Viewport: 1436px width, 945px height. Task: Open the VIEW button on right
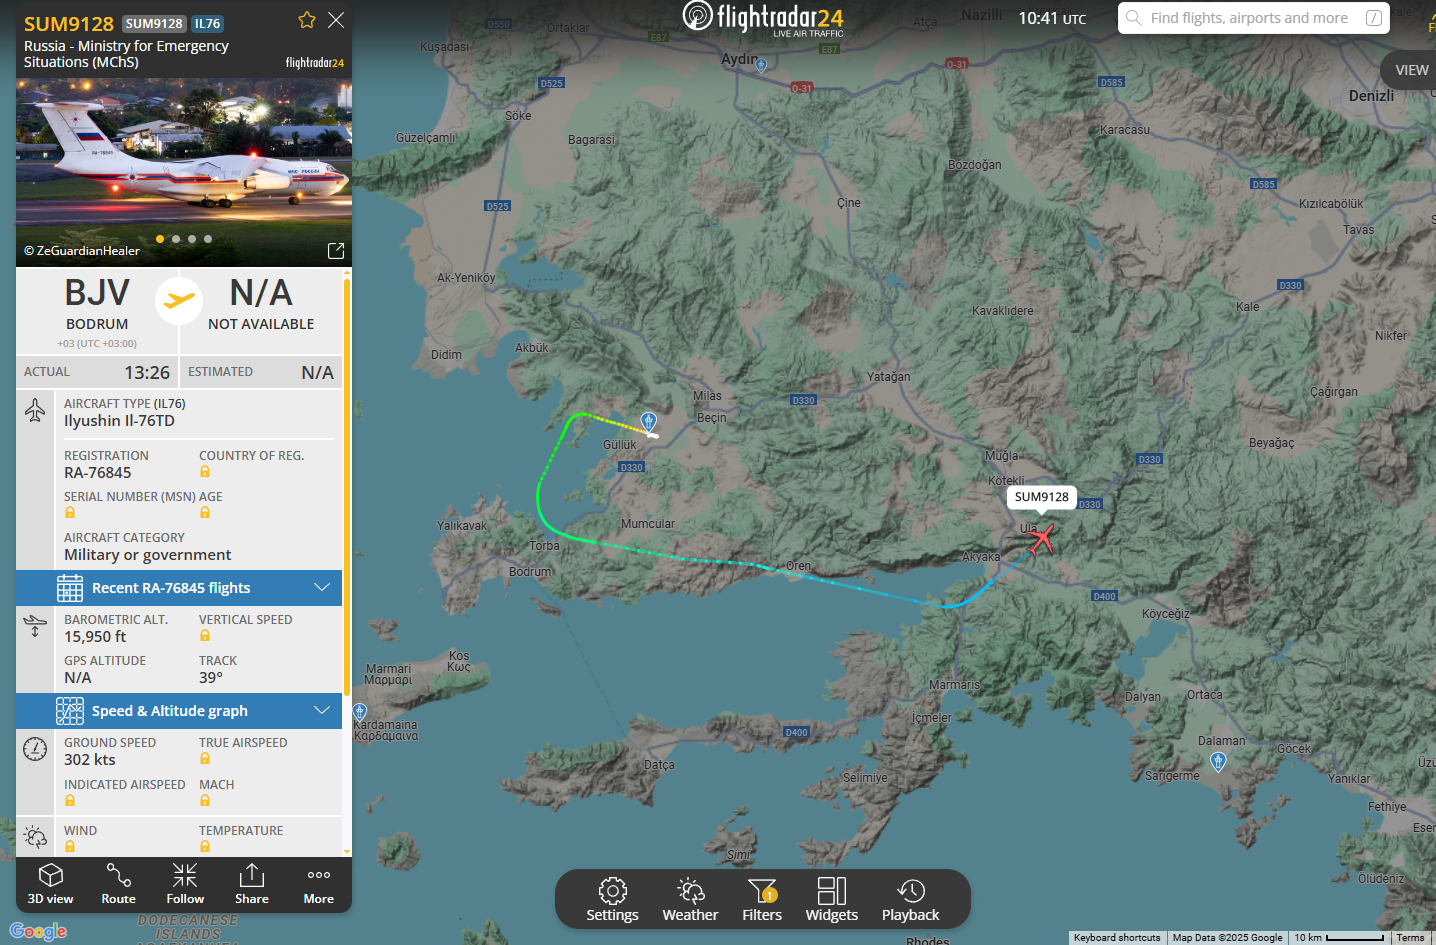1411,70
